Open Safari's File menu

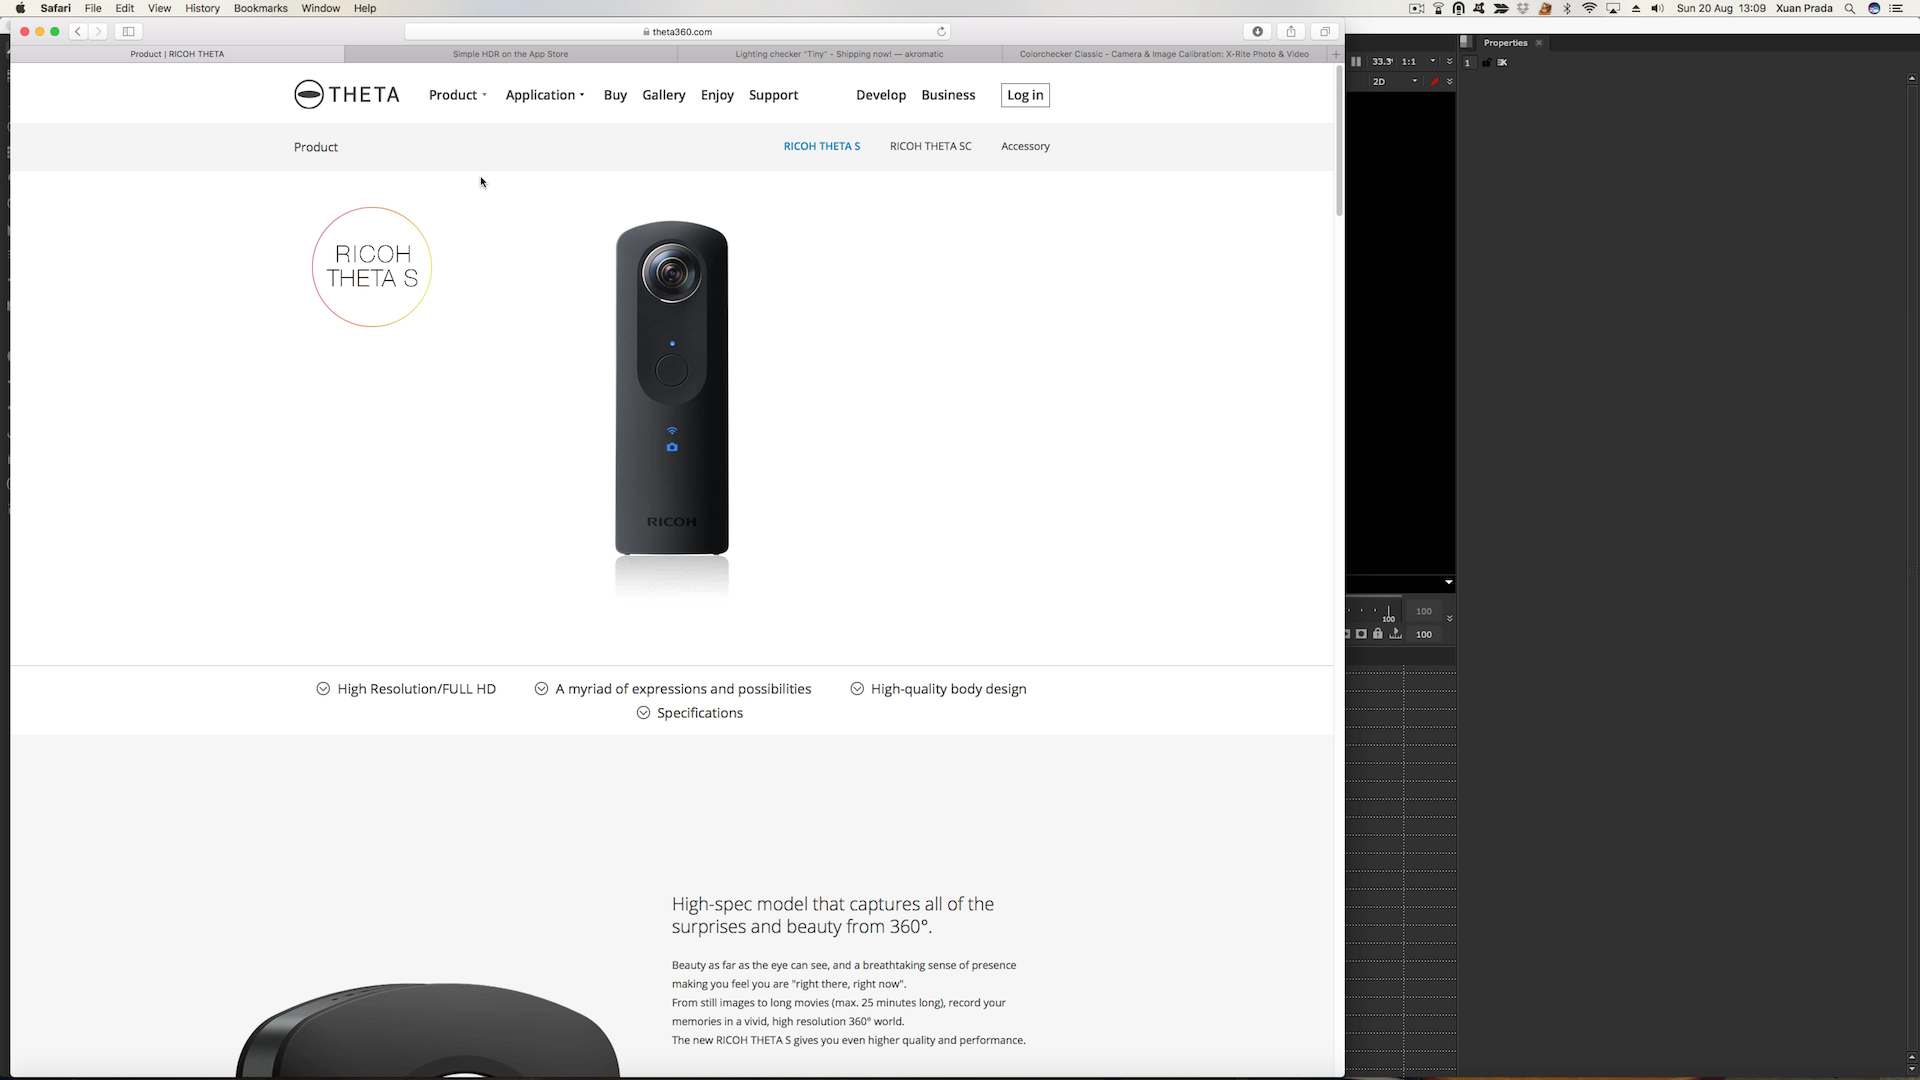(93, 8)
